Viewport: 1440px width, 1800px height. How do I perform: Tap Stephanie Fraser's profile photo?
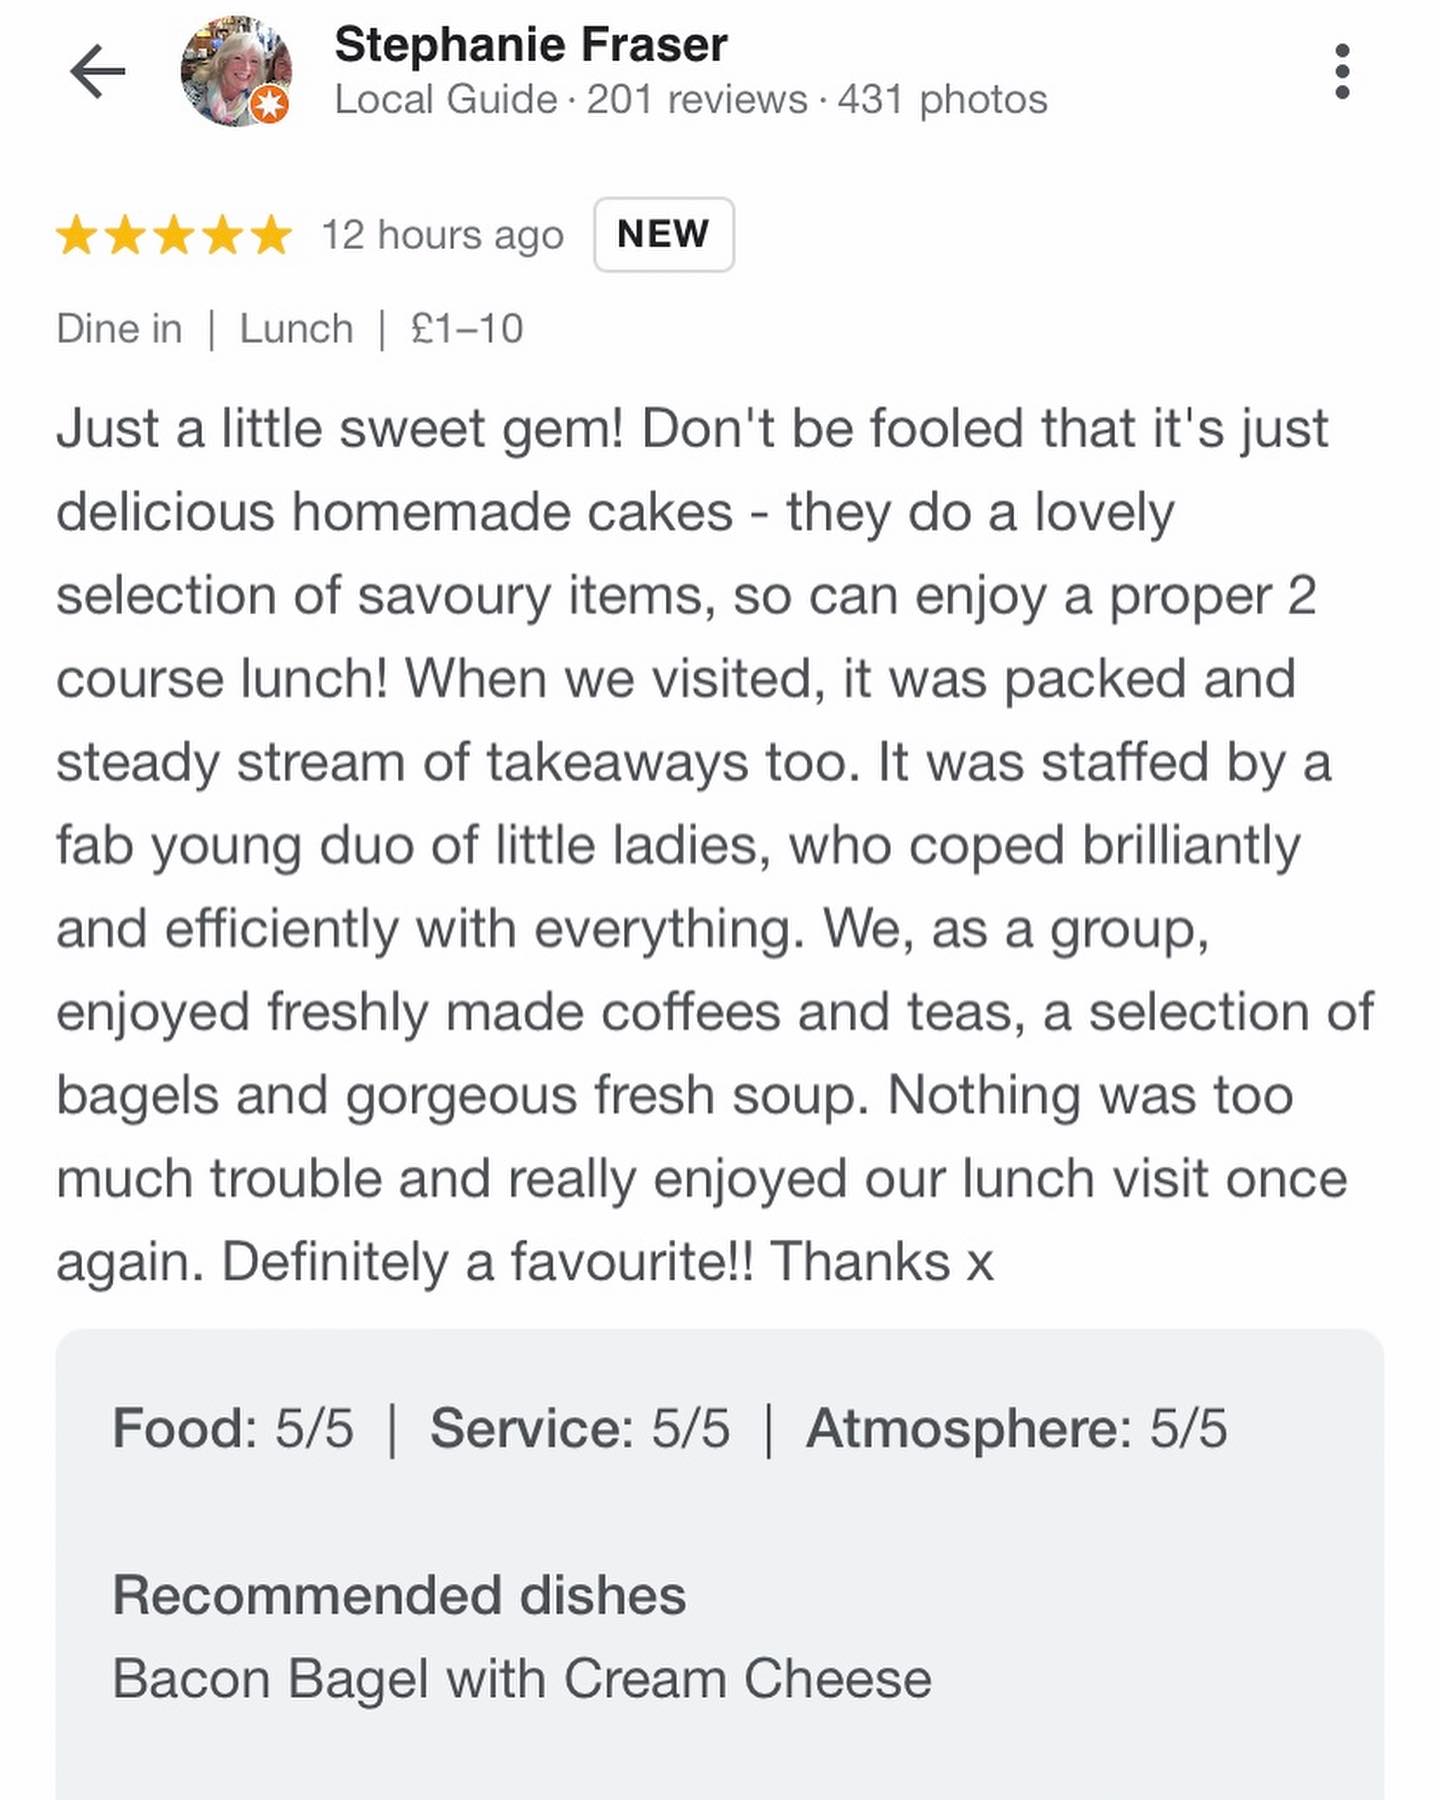tap(234, 70)
